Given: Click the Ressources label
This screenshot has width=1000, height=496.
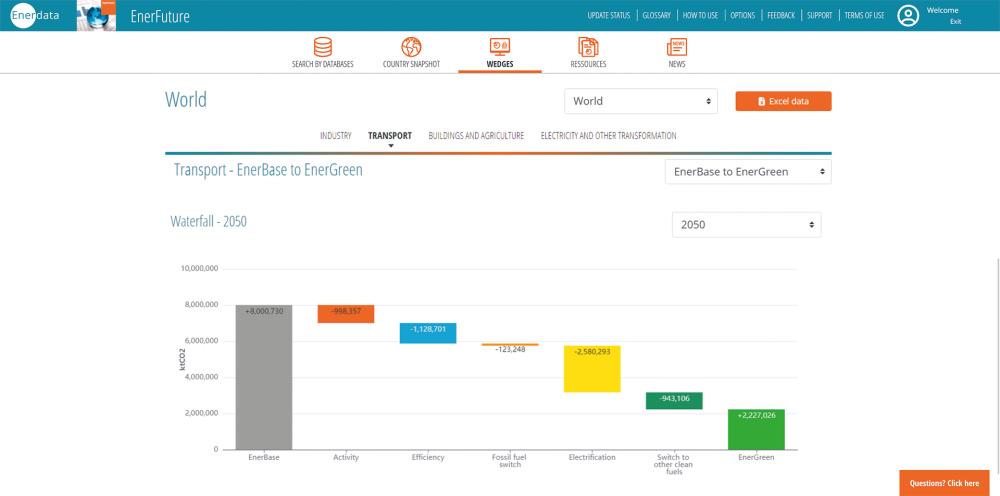Looking at the screenshot, I should click(x=588, y=64).
